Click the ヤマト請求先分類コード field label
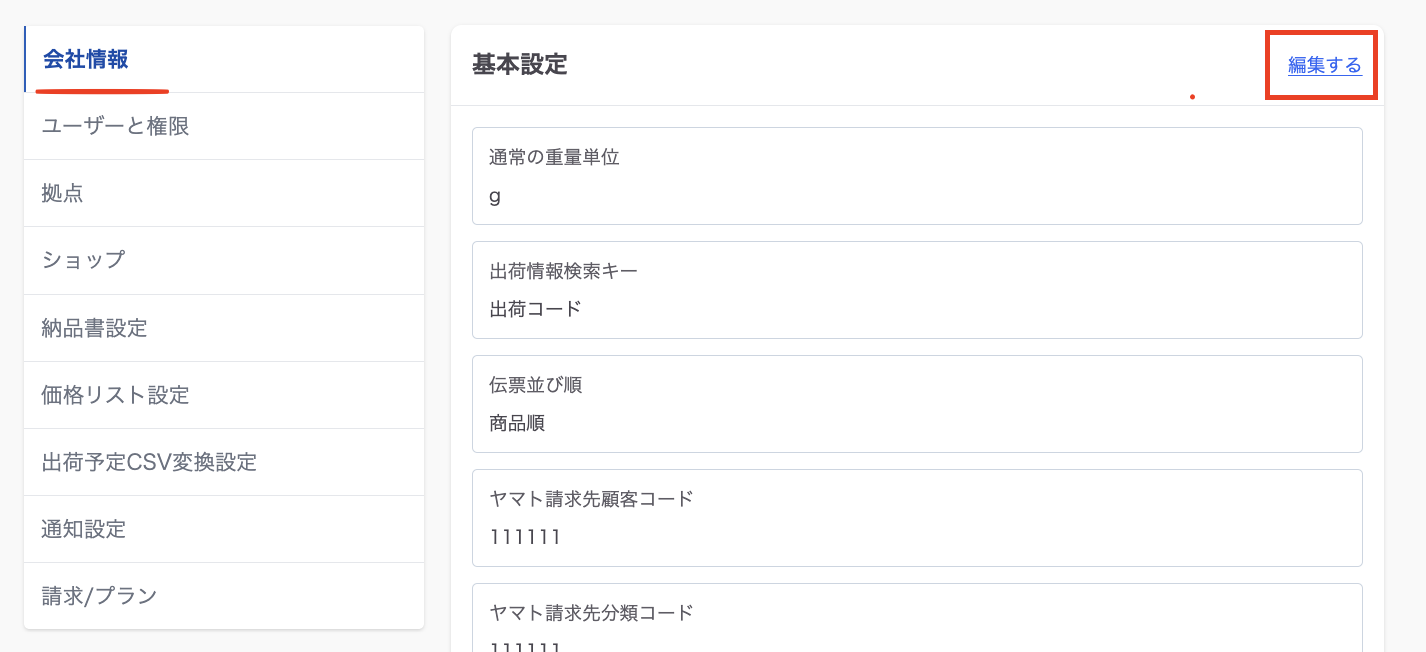1426x652 pixels. (591, 613)
